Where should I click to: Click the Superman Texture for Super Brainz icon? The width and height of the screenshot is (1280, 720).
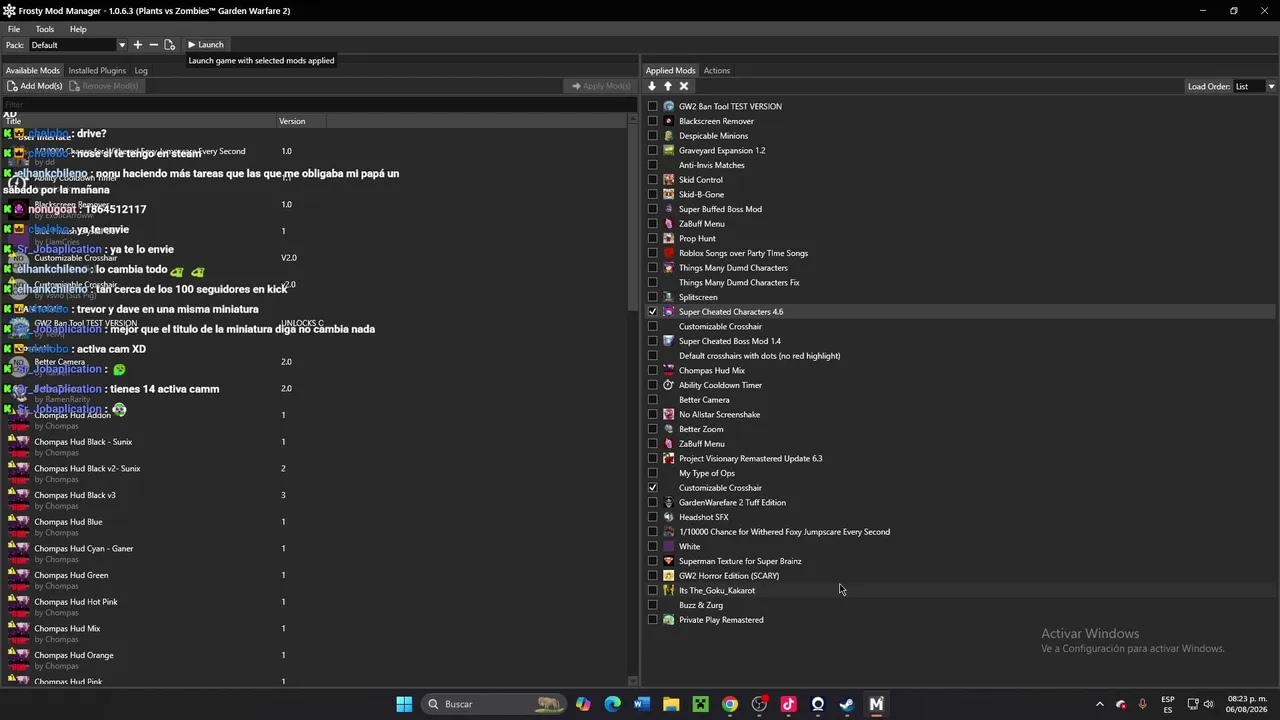(x=669, y=561)
